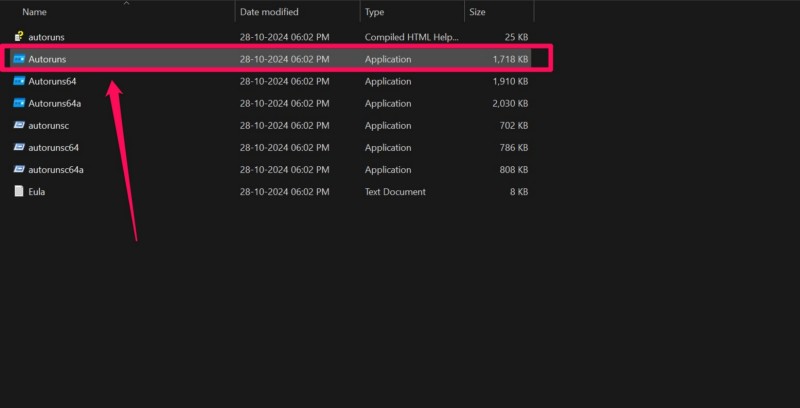
Task: Select the Eula text document icon
Action: (19, 191)
